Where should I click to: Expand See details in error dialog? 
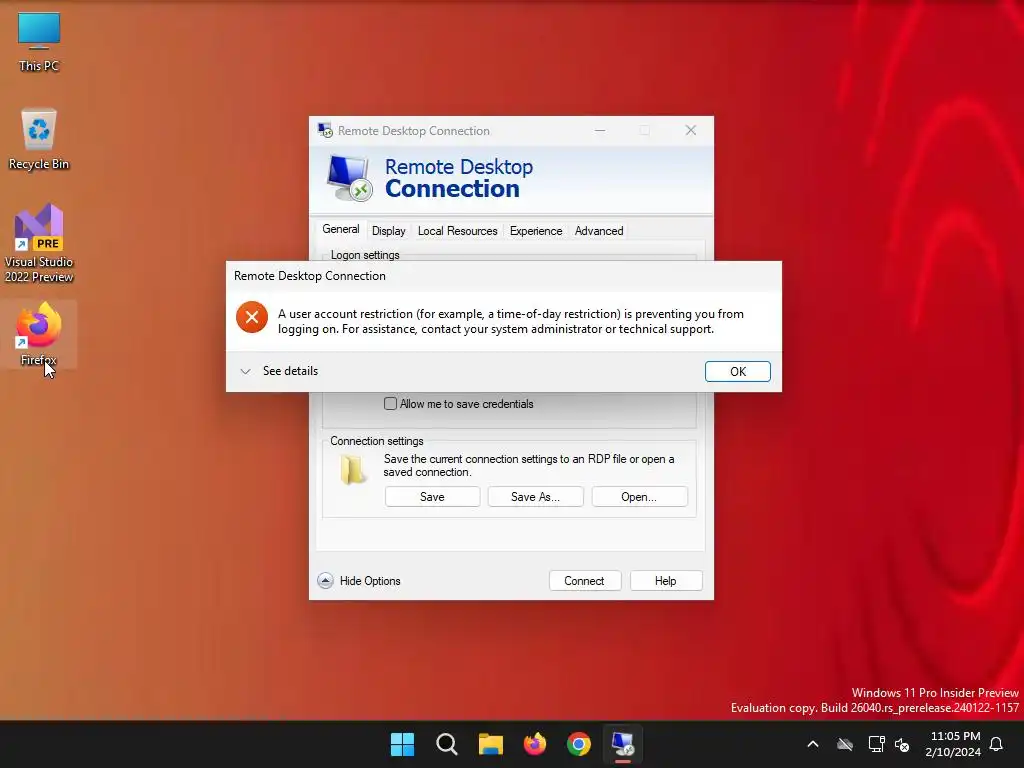[x=279, y=371]
